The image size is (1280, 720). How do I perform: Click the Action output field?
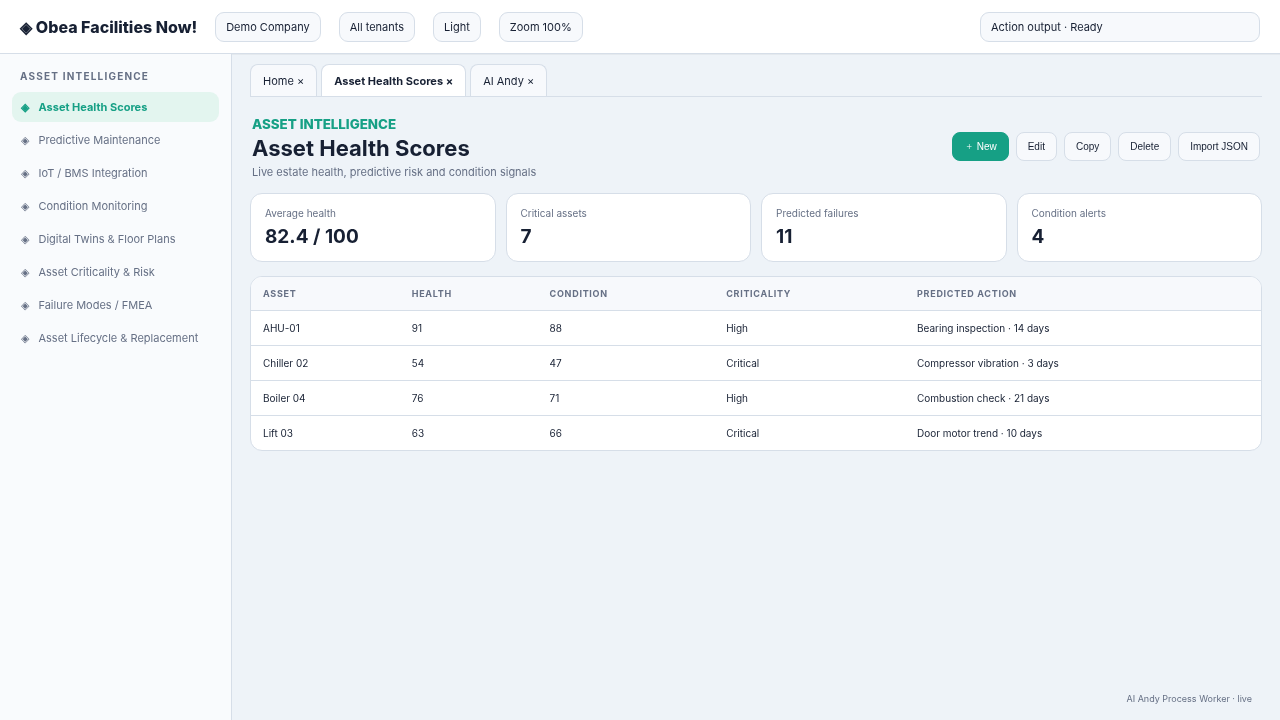(x=1120, y=27)
